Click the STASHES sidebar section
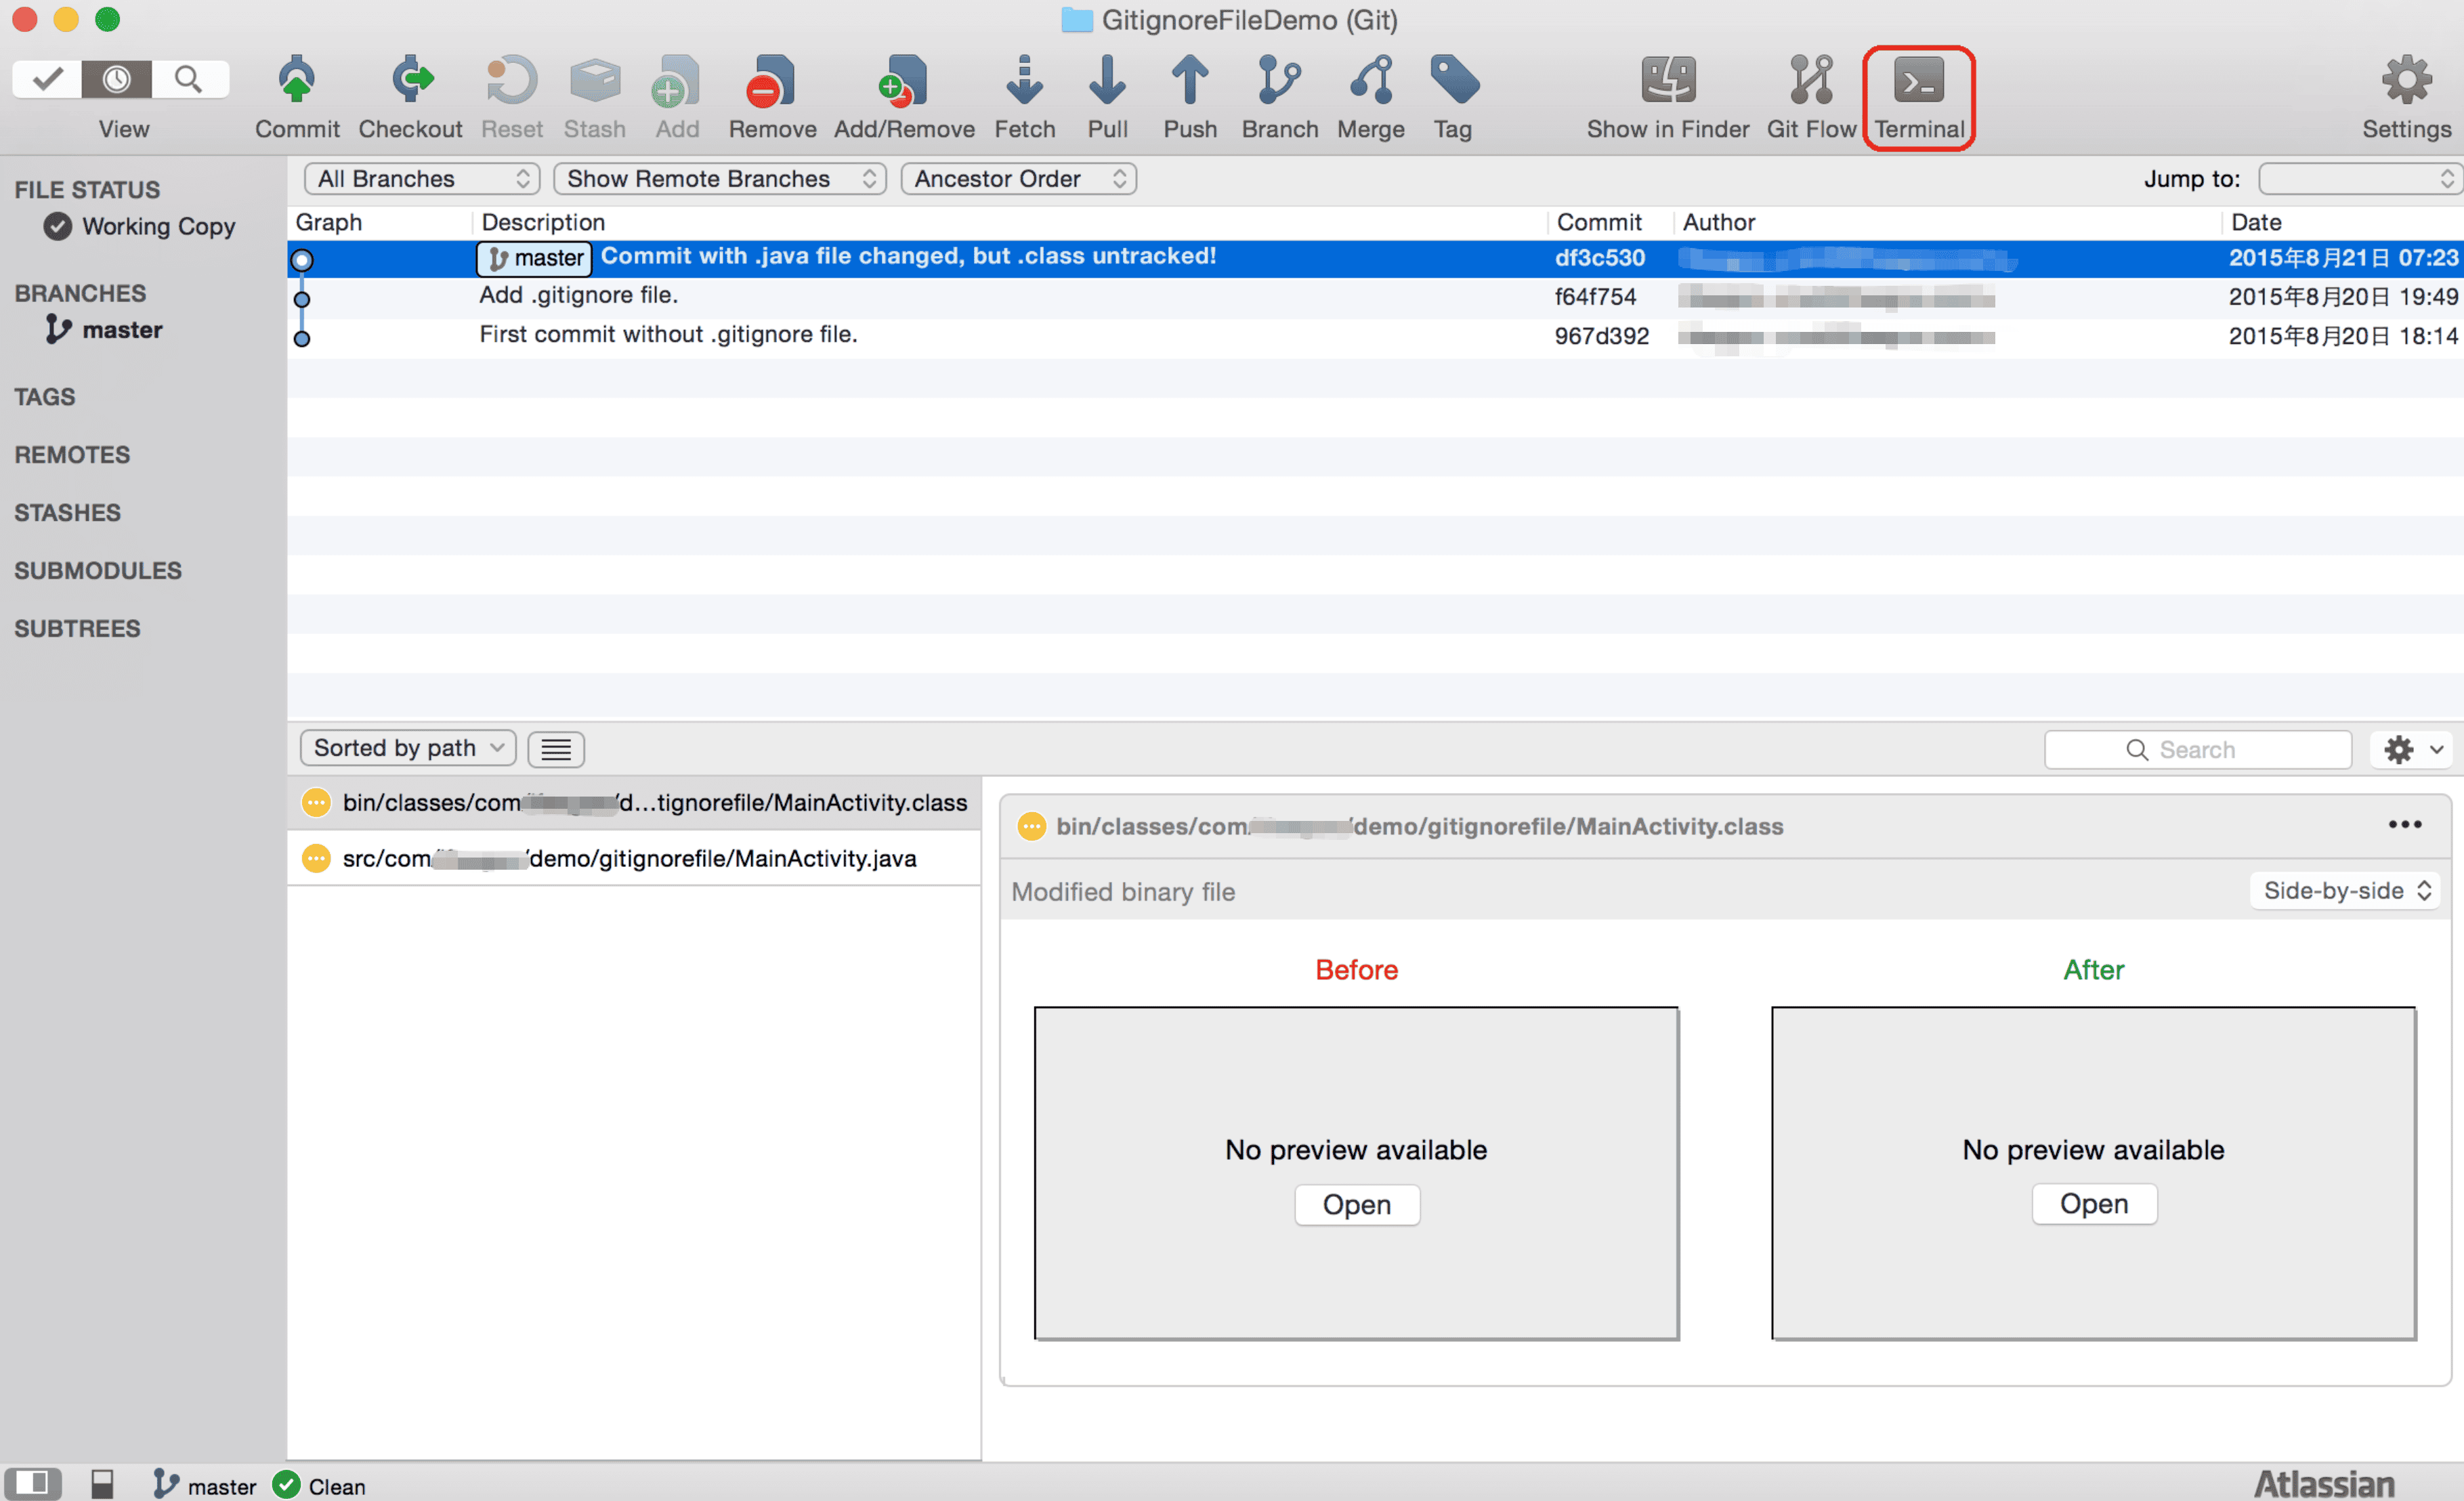2464x1501 pixels. click(67, 513)
